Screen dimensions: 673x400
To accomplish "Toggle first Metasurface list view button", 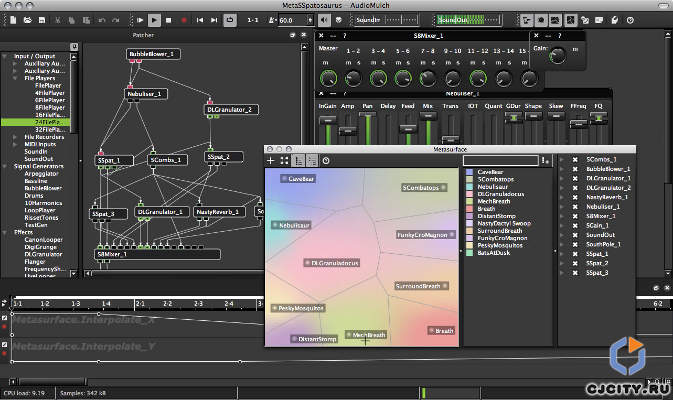I will [x=298, y=161].
